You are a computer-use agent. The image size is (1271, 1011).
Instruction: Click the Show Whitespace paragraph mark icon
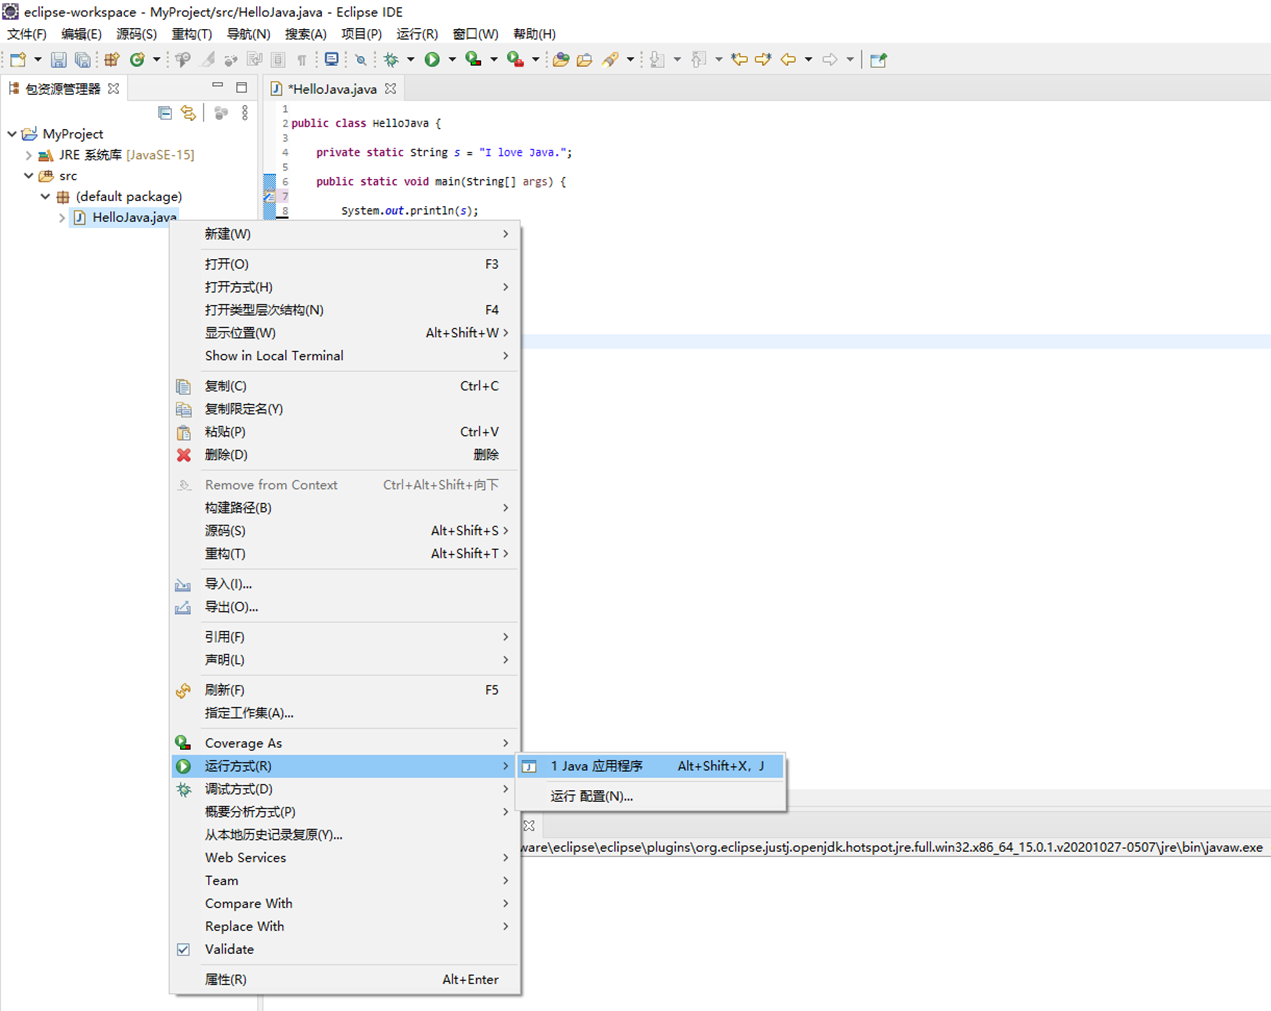(x=302, y=60)
